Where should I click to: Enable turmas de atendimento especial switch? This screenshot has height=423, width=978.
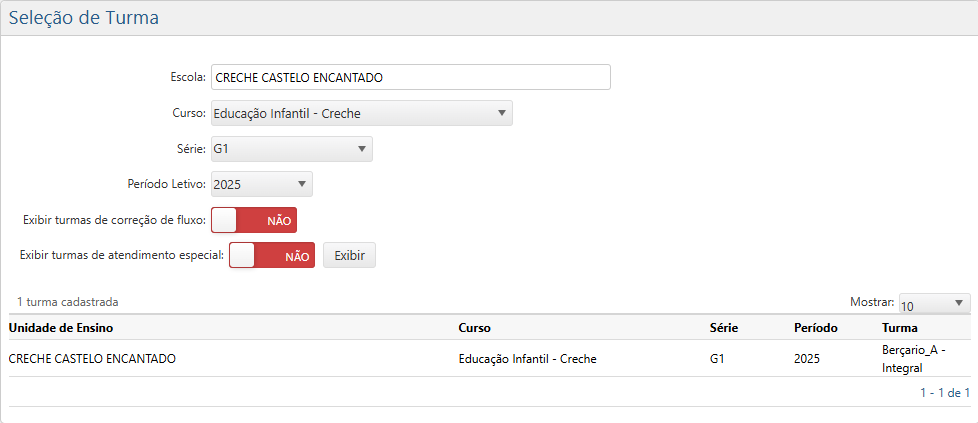272,256
